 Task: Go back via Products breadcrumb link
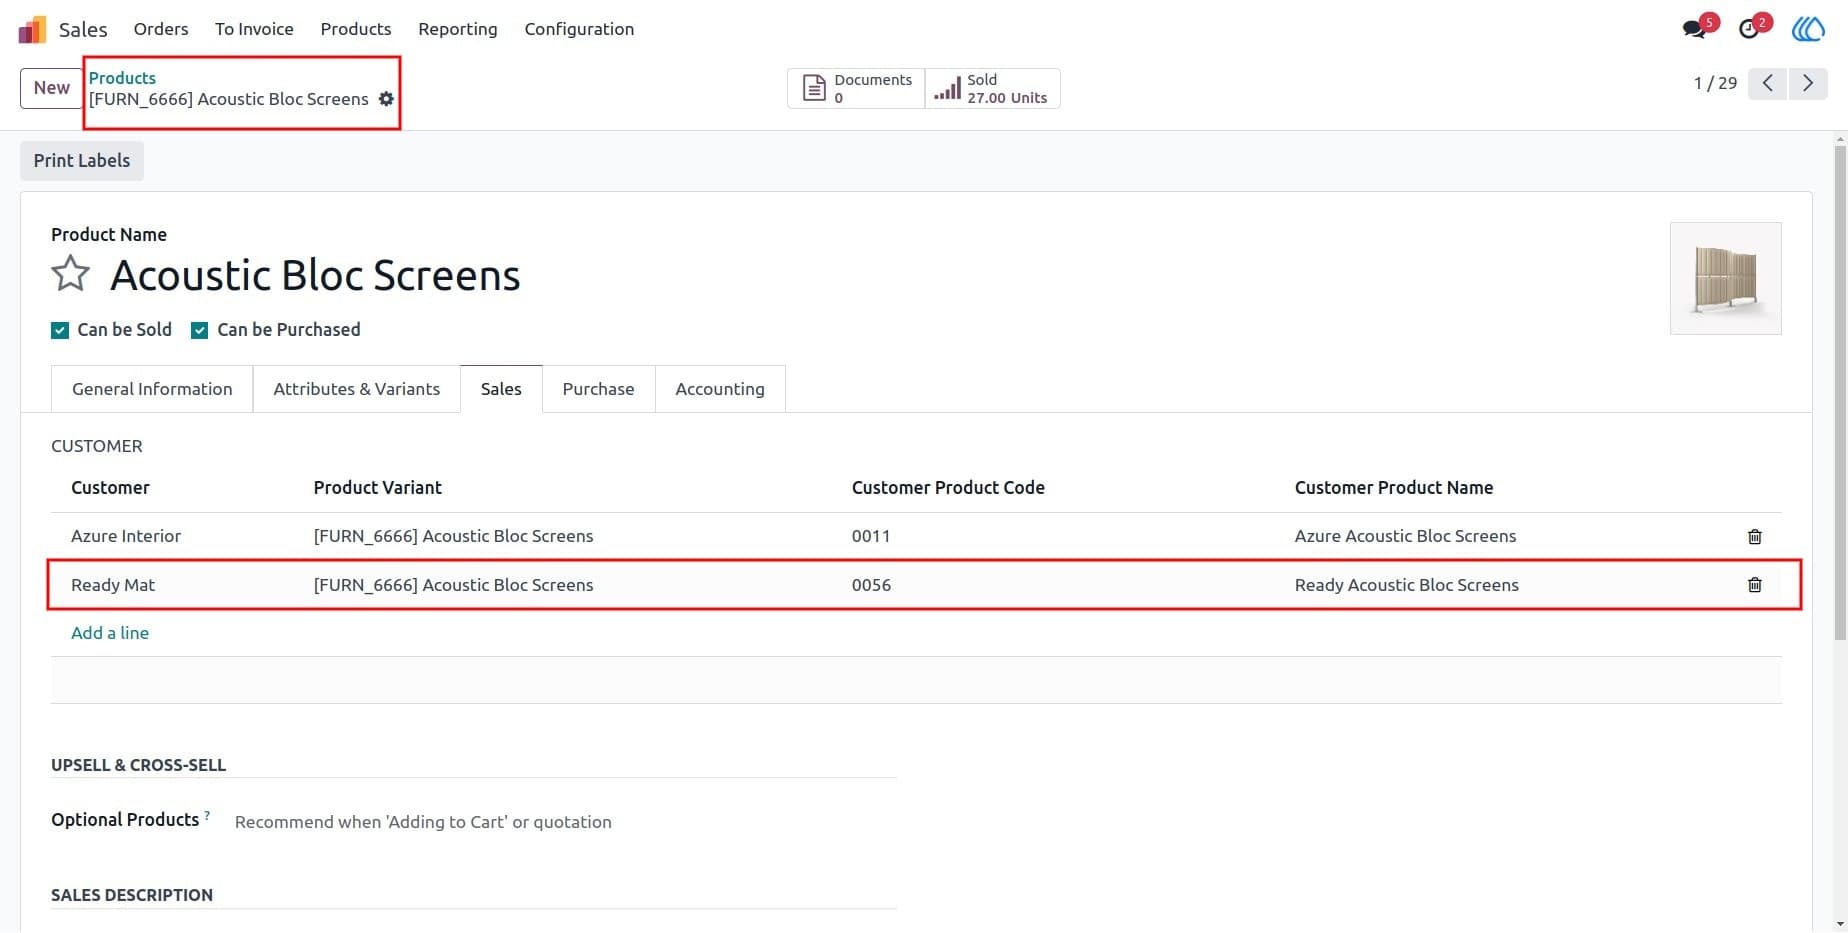[122, 78]
